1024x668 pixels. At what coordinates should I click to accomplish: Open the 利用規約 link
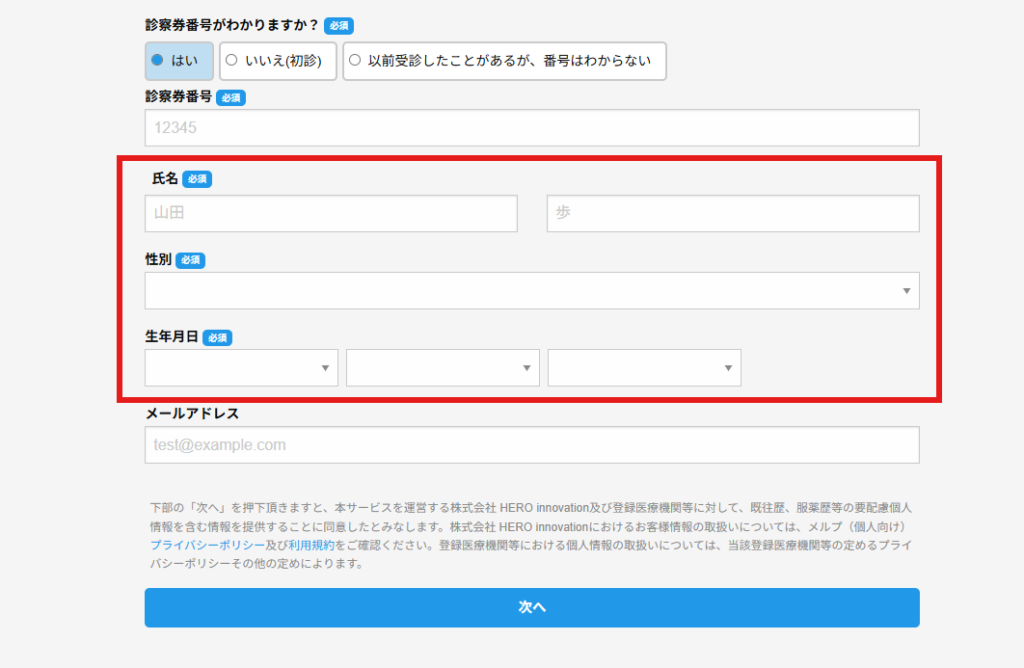[311, 545]
